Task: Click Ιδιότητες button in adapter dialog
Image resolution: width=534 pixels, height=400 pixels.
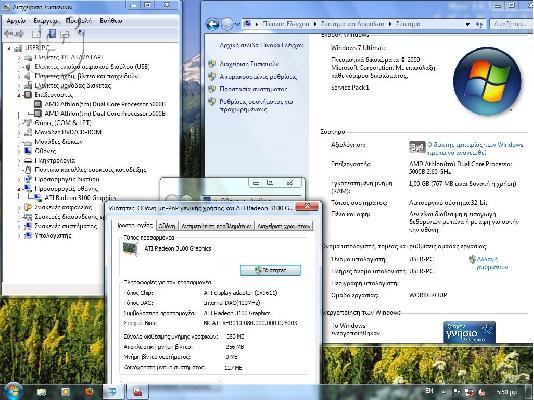Action: coord(270,270)
